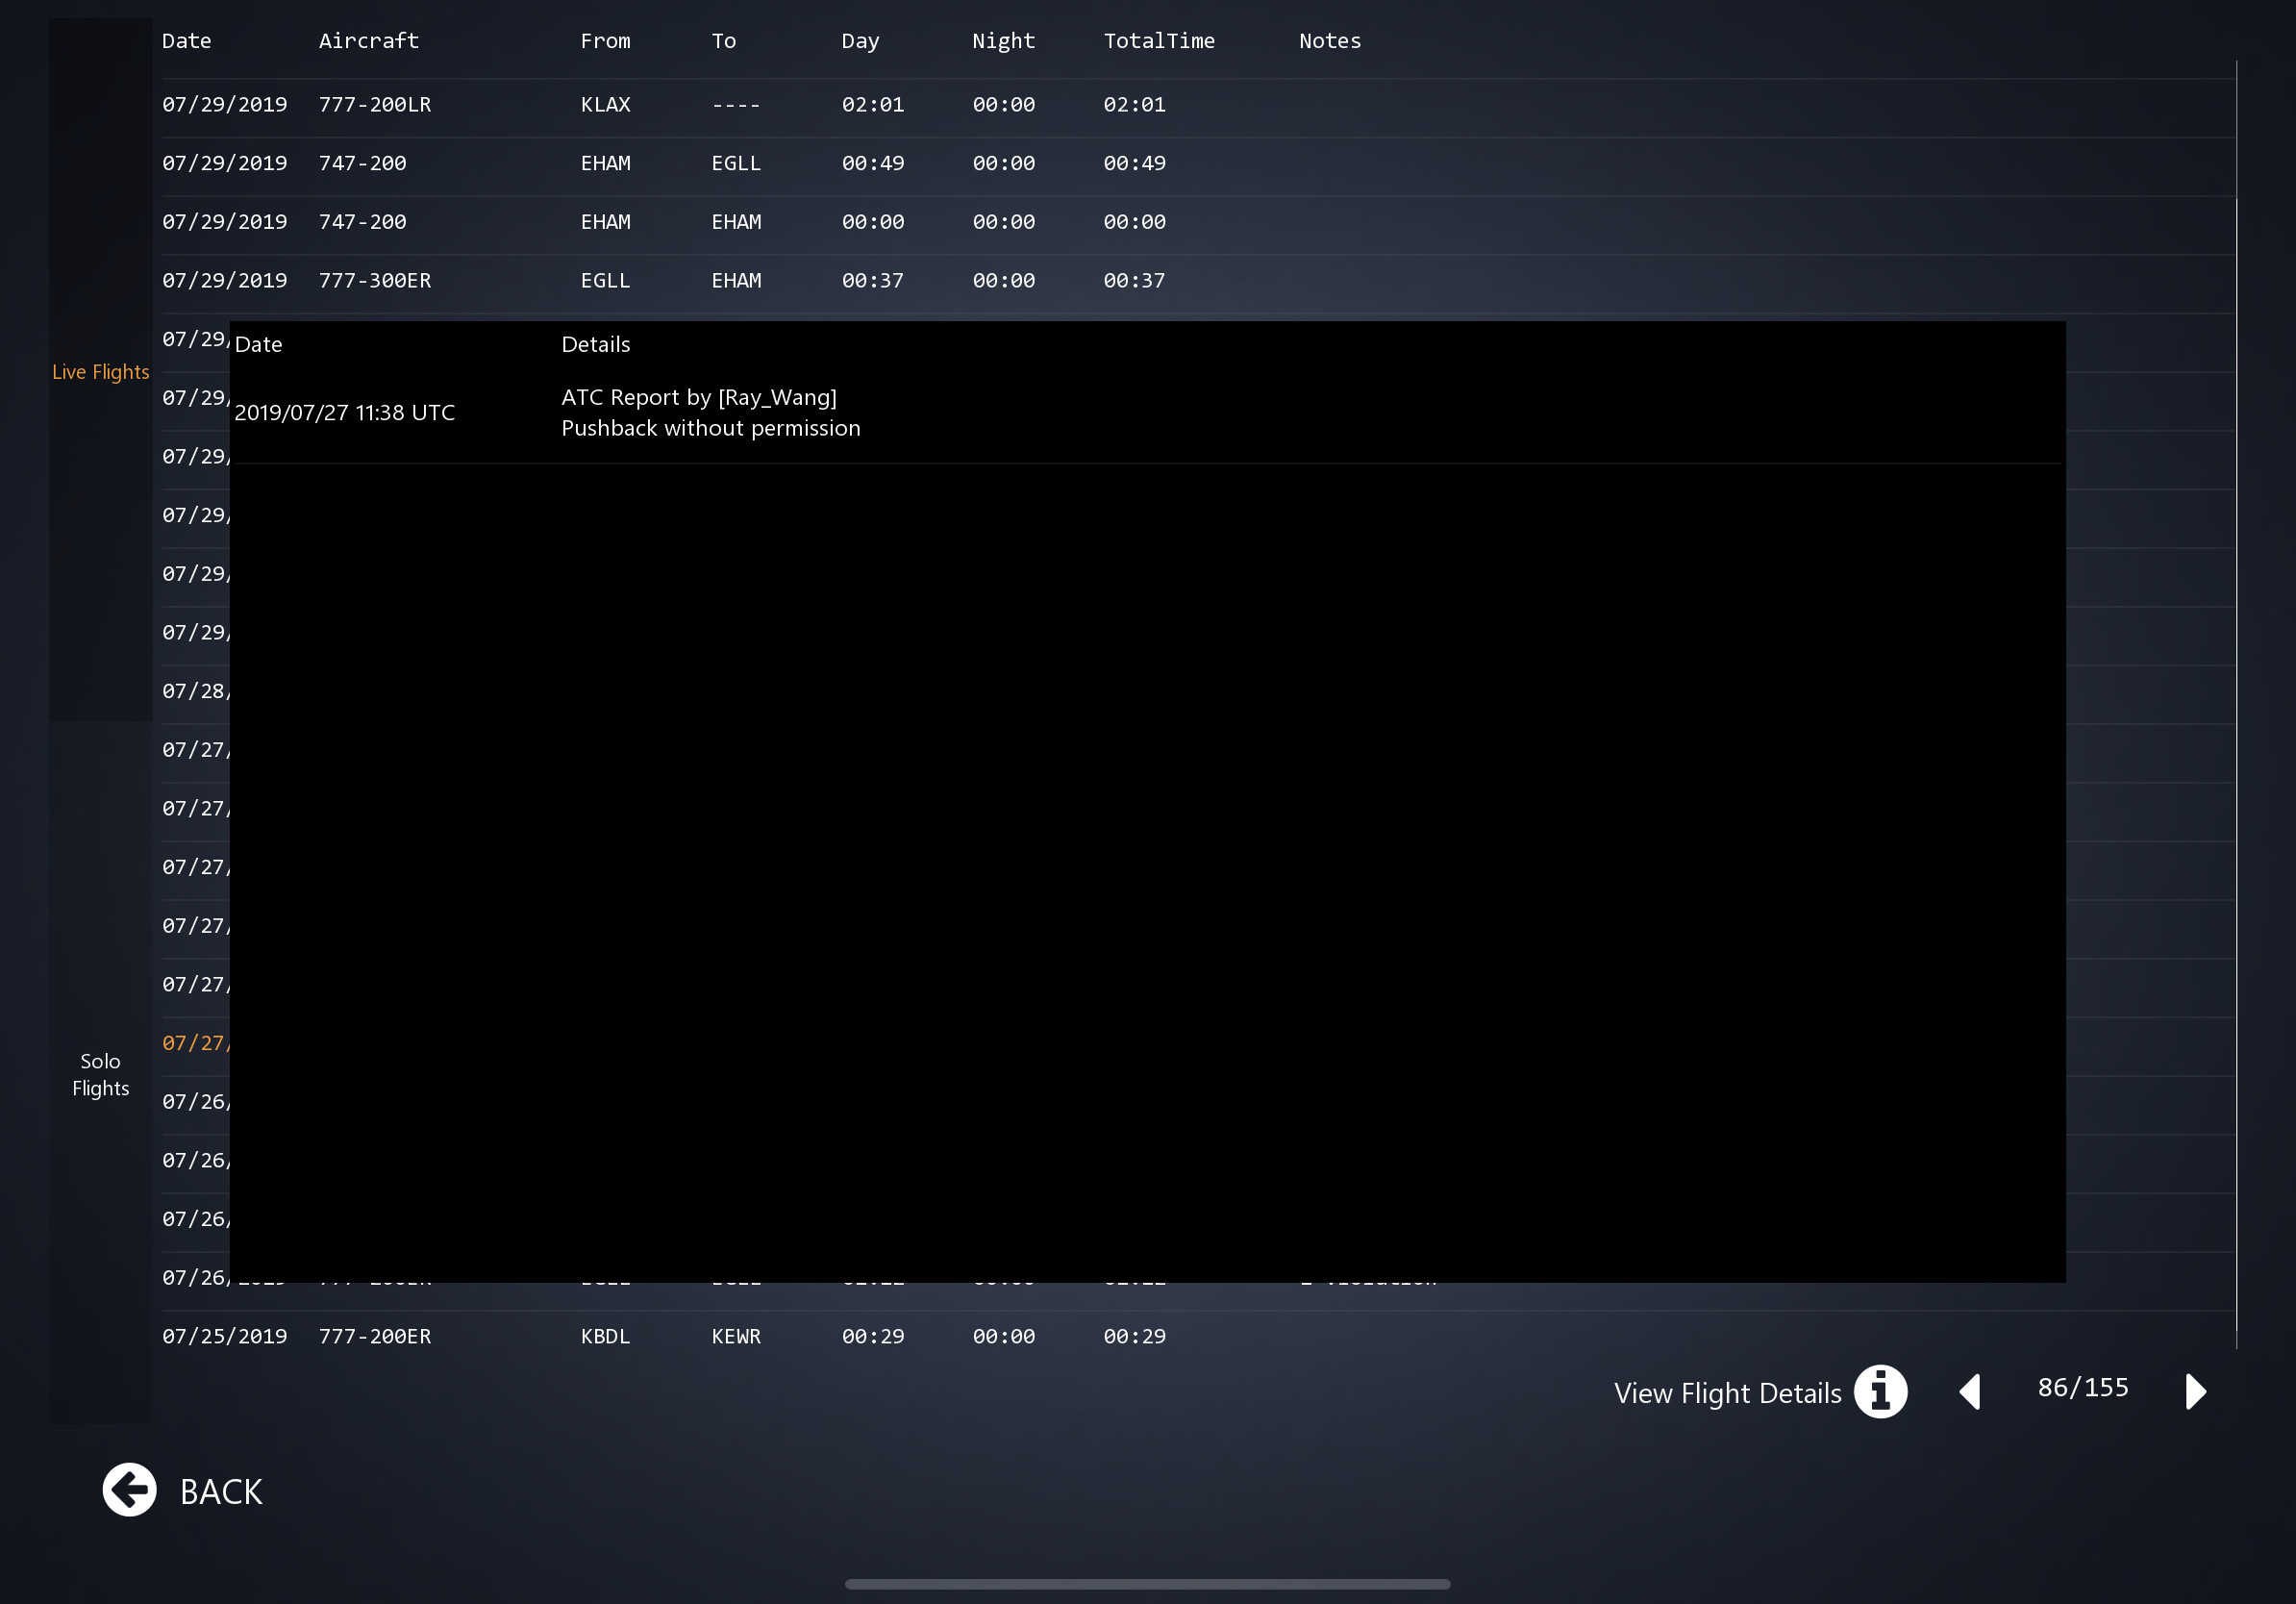This screenshot has height=1604, width=2296.
Task: Click the highlighted orange 07/27 flight entry
Action: click(195, 1043)
